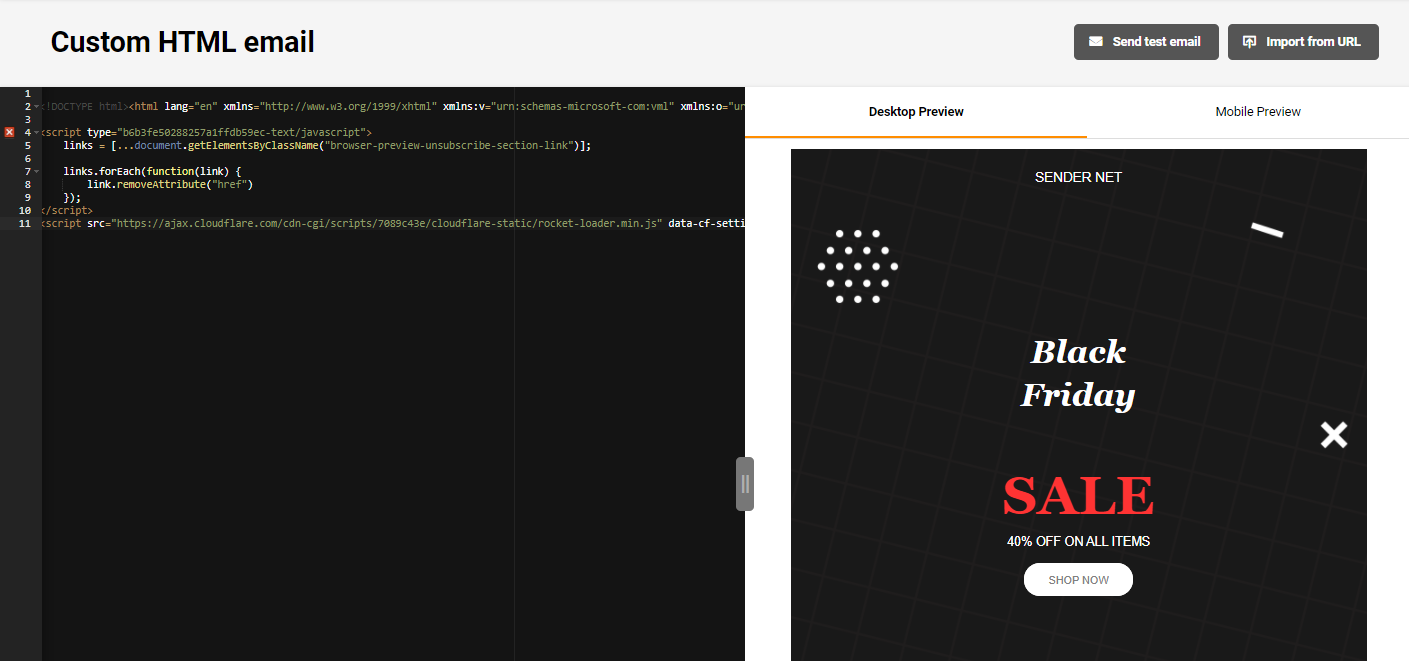Viewport: 1409px width, 661px height.
Task: Switch to the Mobile Preview tab
Action: [x=1258, y=111]
